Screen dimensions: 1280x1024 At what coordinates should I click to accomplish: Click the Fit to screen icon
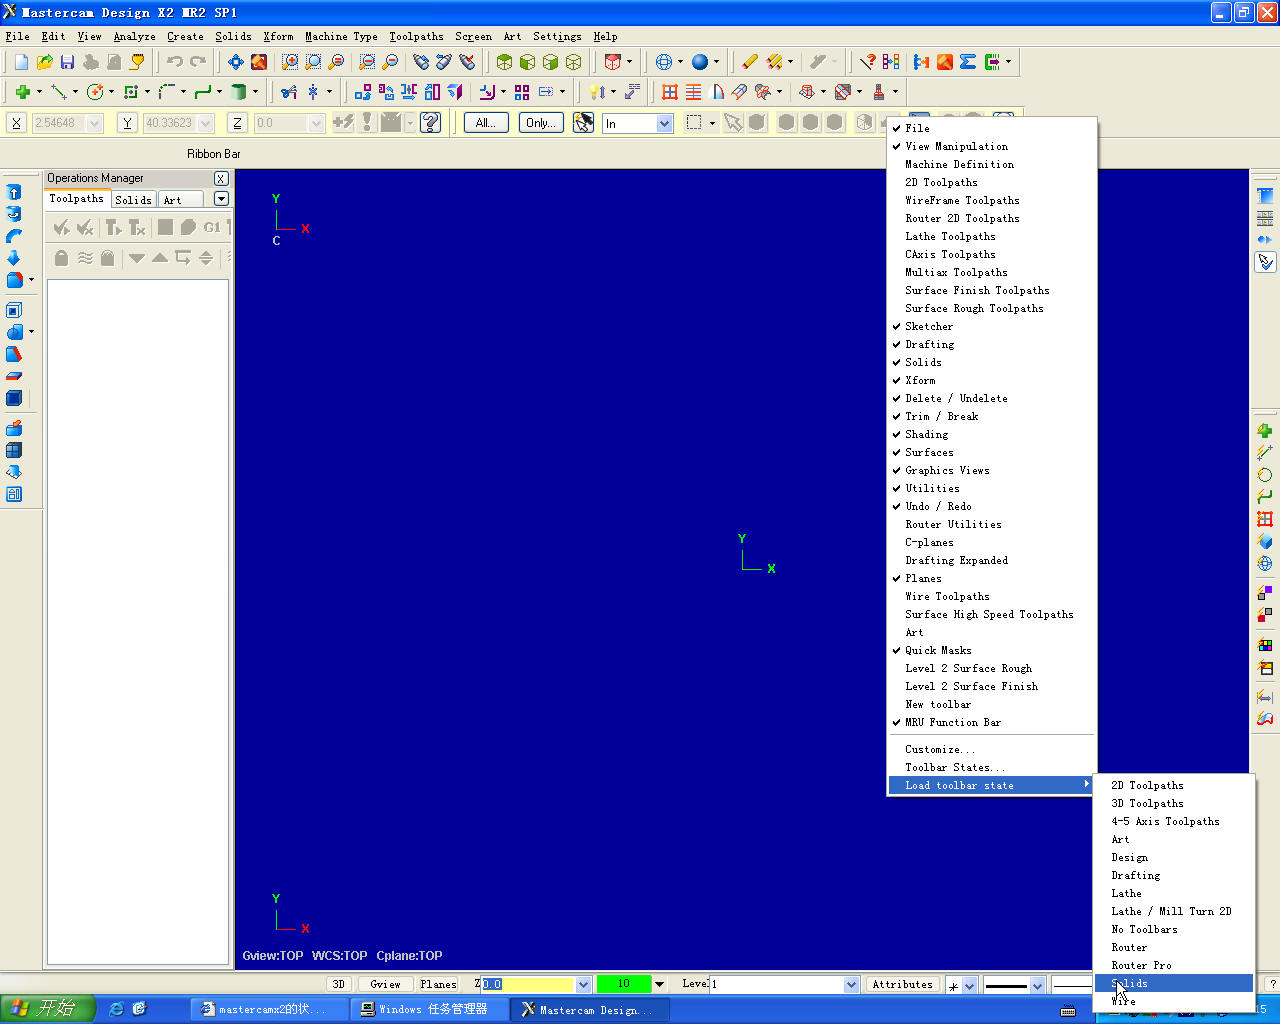click(x=235, y=62)
